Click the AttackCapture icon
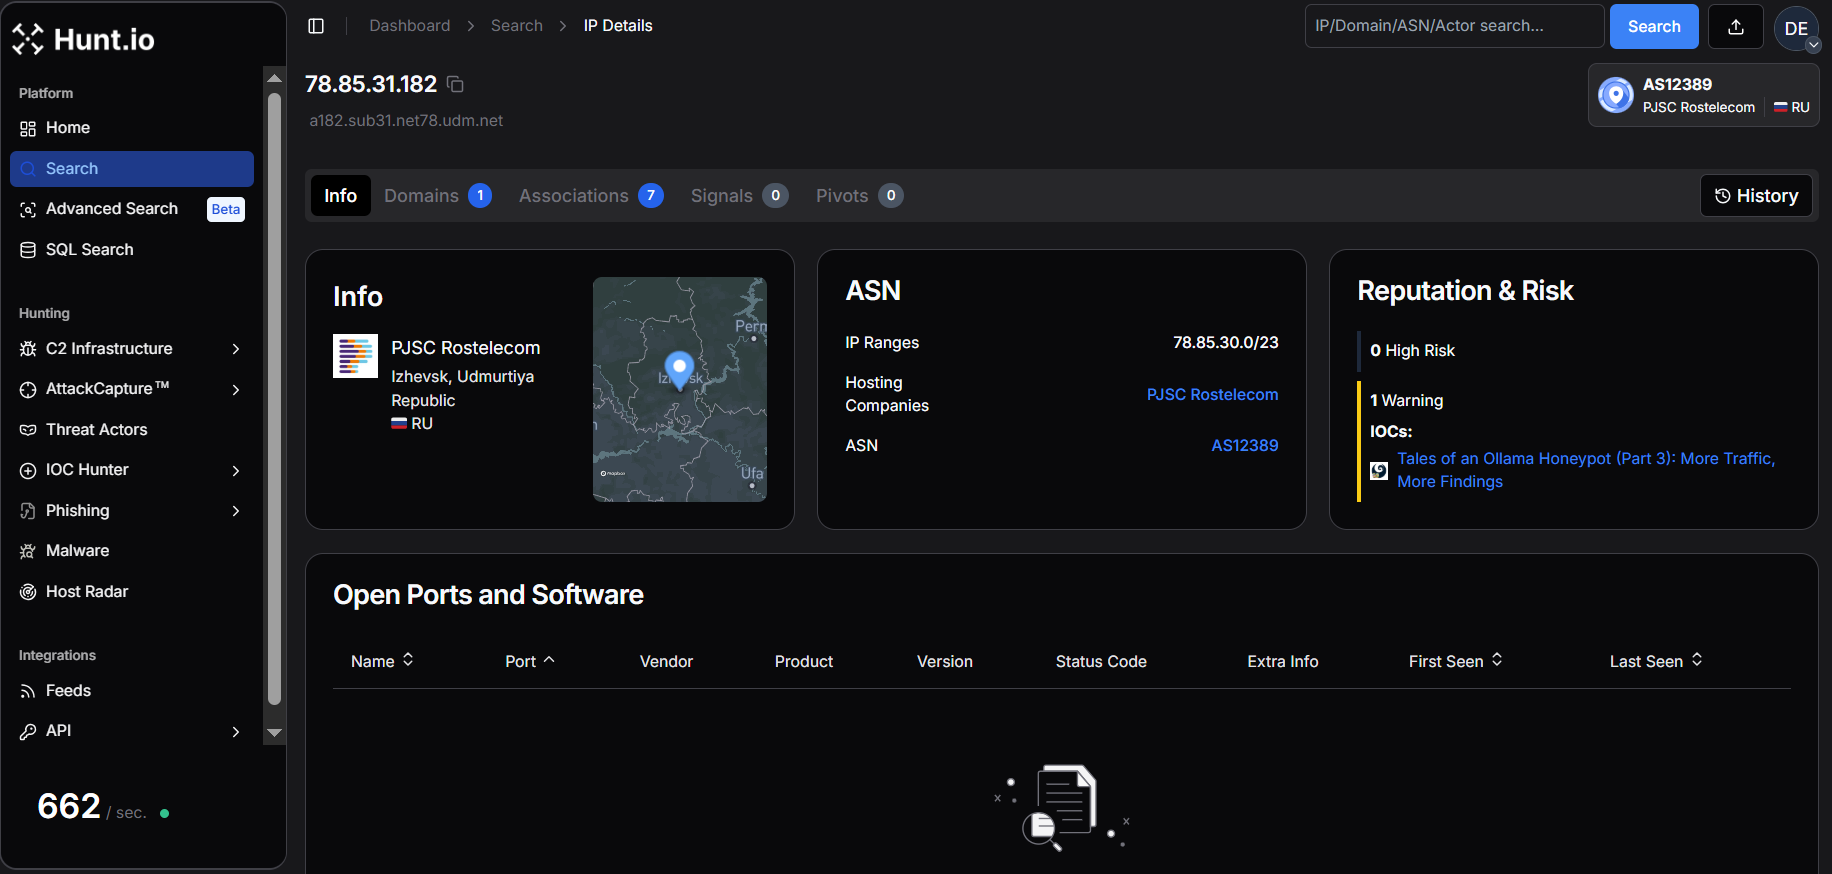The height and width of the screenshot is (874, 1832). tap(28, 389)
